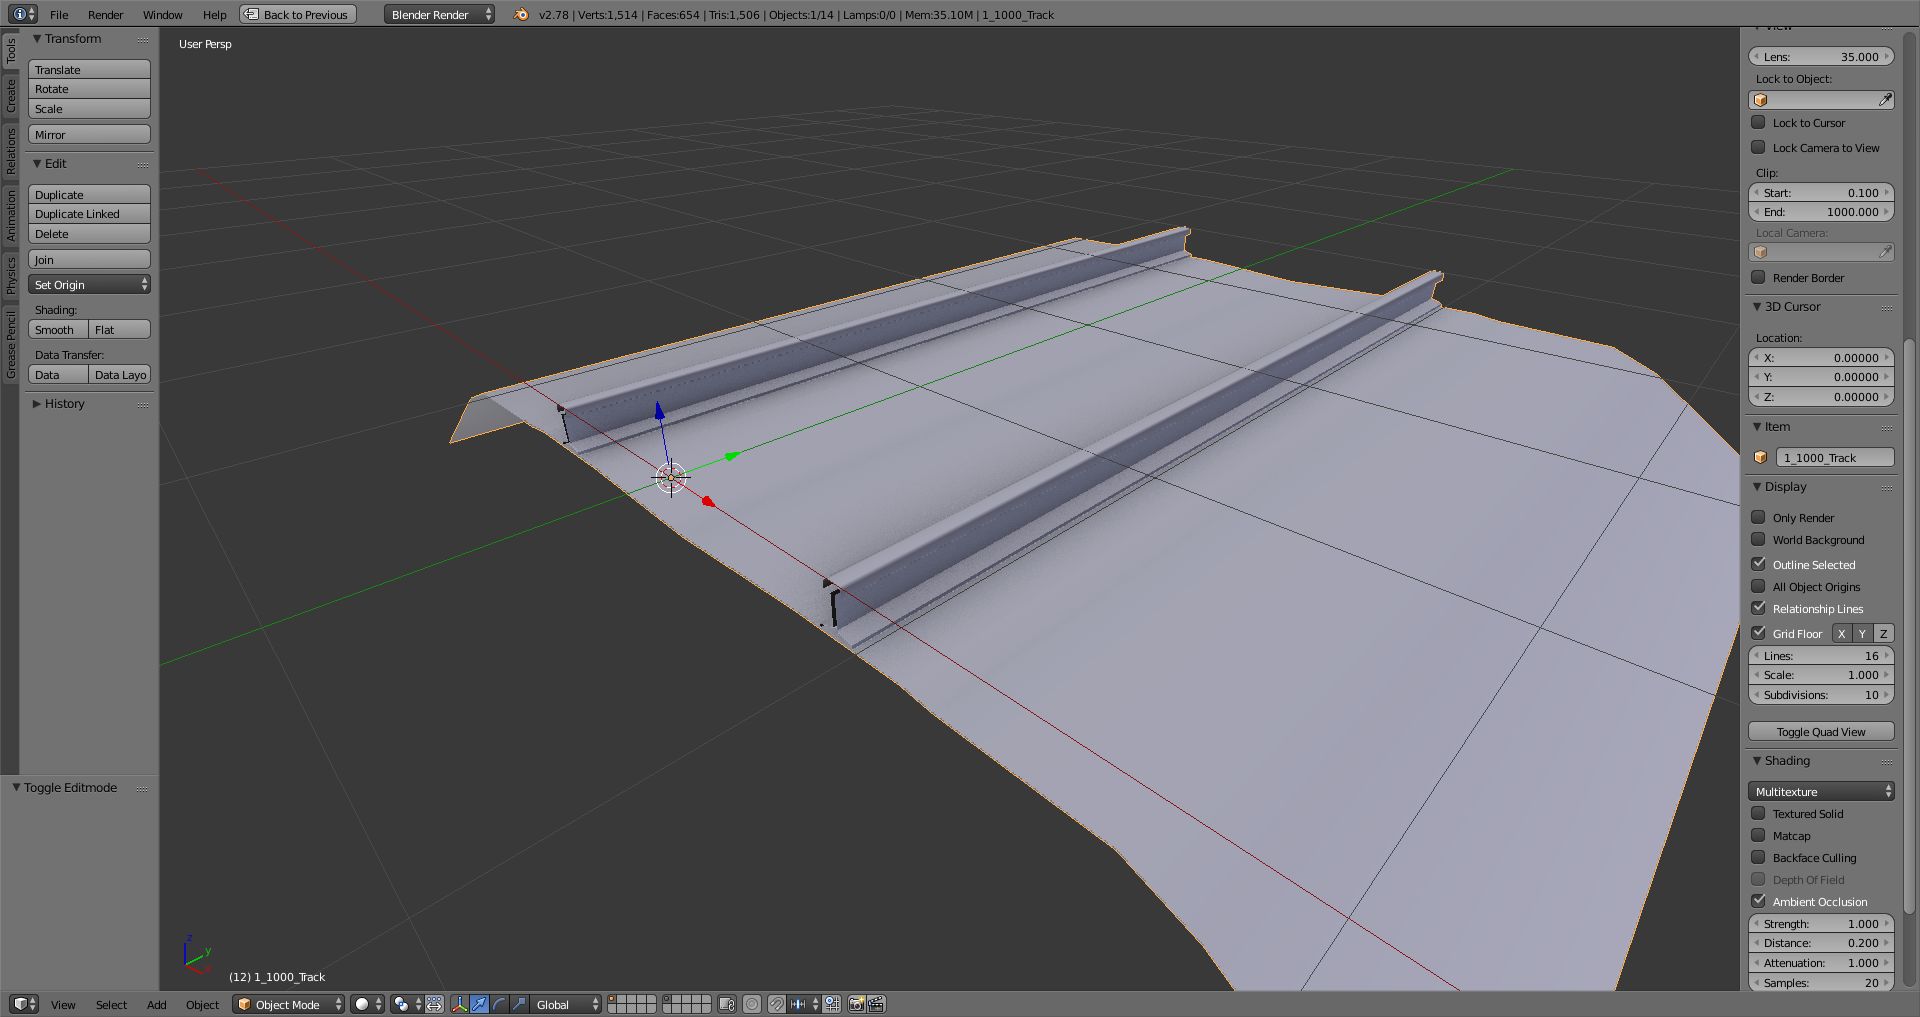Click the blue Z axis manipulator arrow
The height and width of the screenshot is (1017, 1920).
pos(659,410)
